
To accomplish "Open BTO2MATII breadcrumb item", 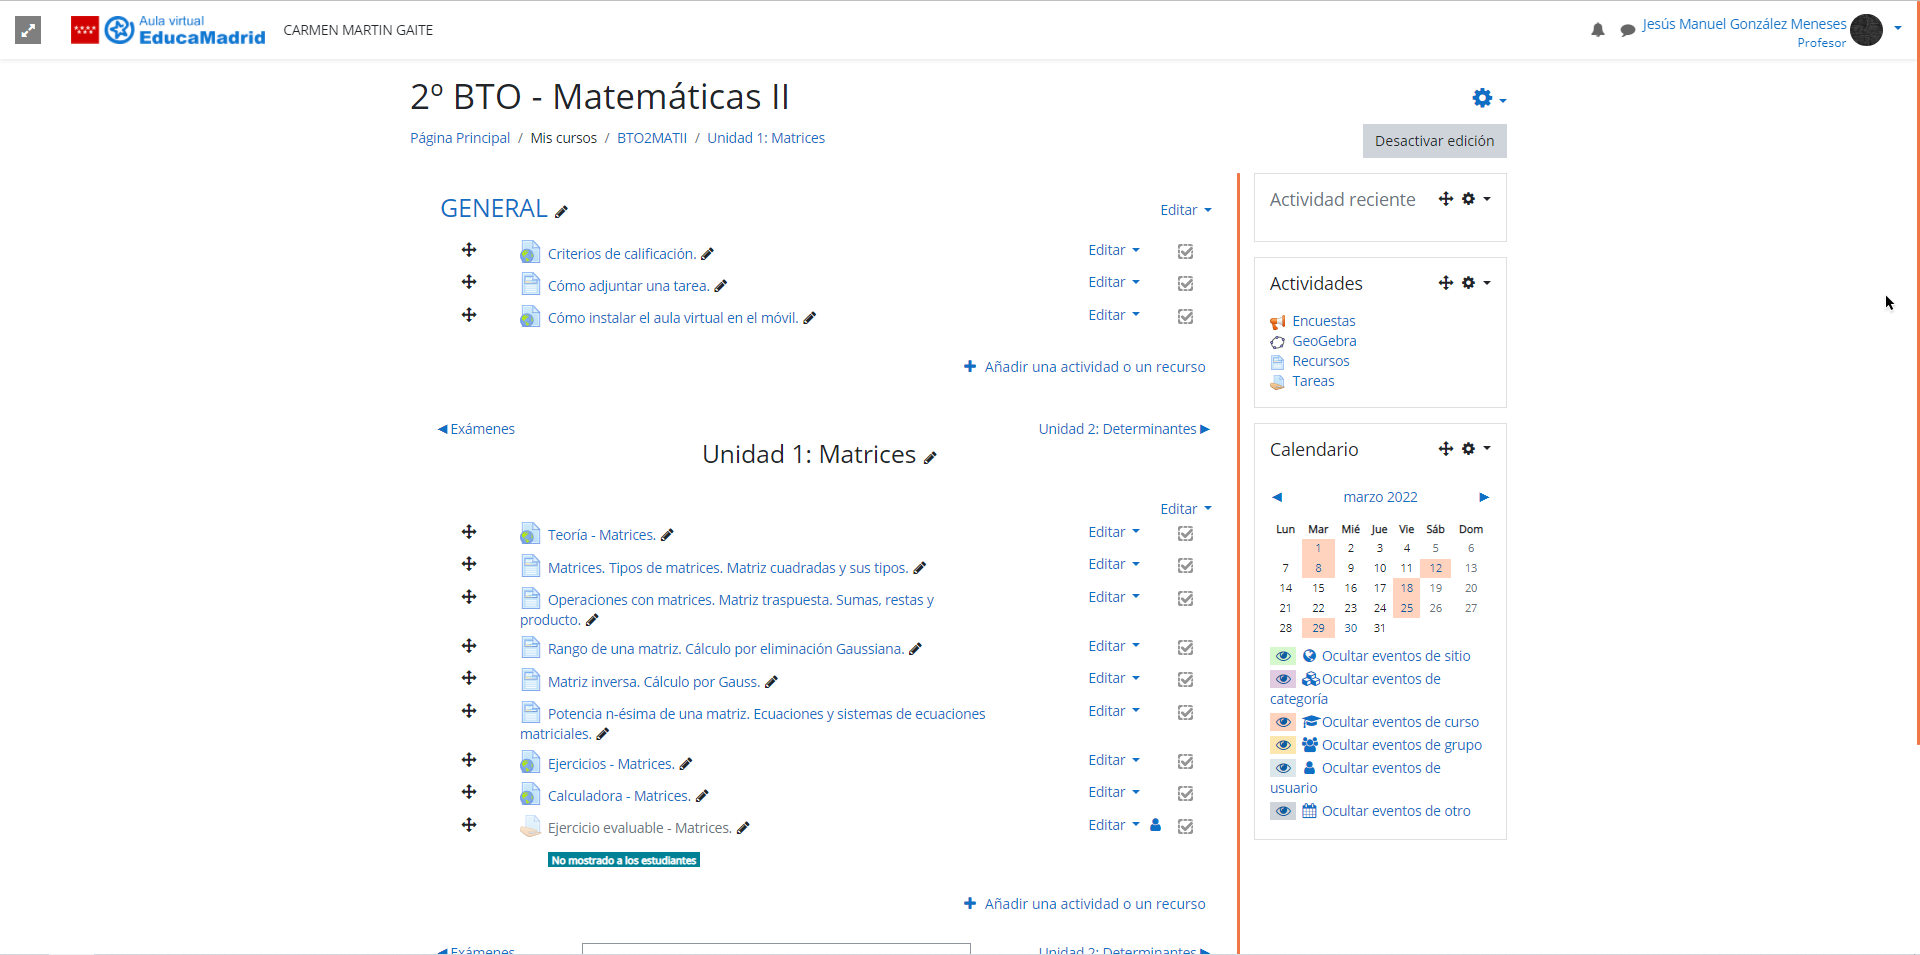I will click(x=651, y=138).
